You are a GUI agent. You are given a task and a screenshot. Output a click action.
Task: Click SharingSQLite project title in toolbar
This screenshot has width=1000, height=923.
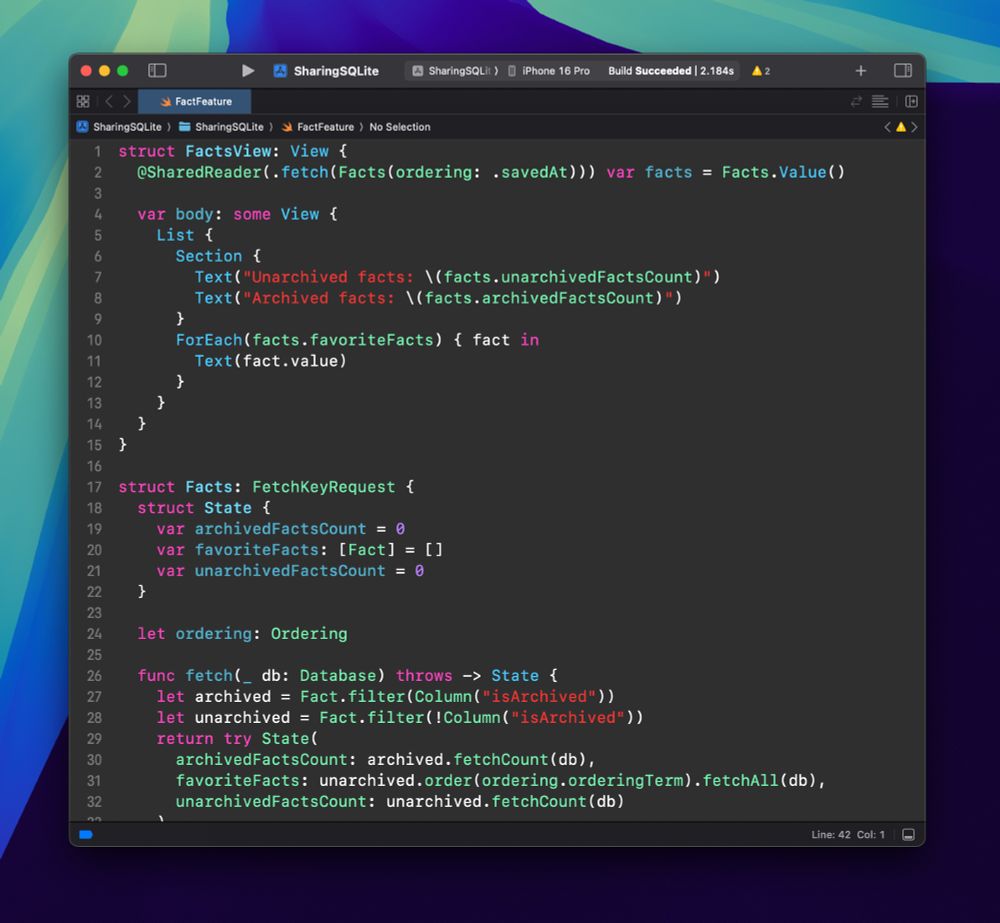point(336,71)
